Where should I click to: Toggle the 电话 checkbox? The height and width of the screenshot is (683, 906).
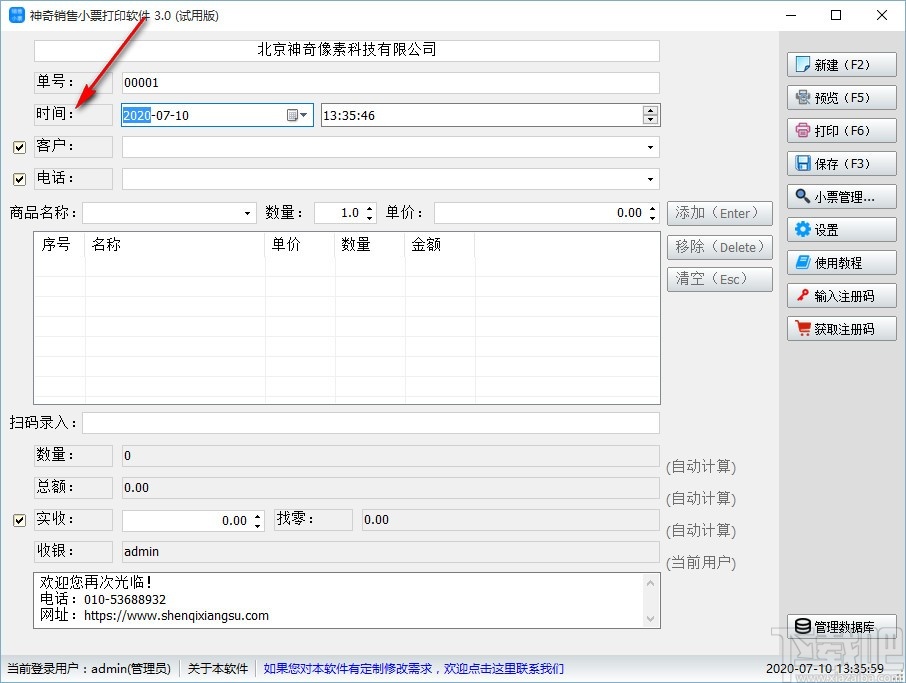19,179
